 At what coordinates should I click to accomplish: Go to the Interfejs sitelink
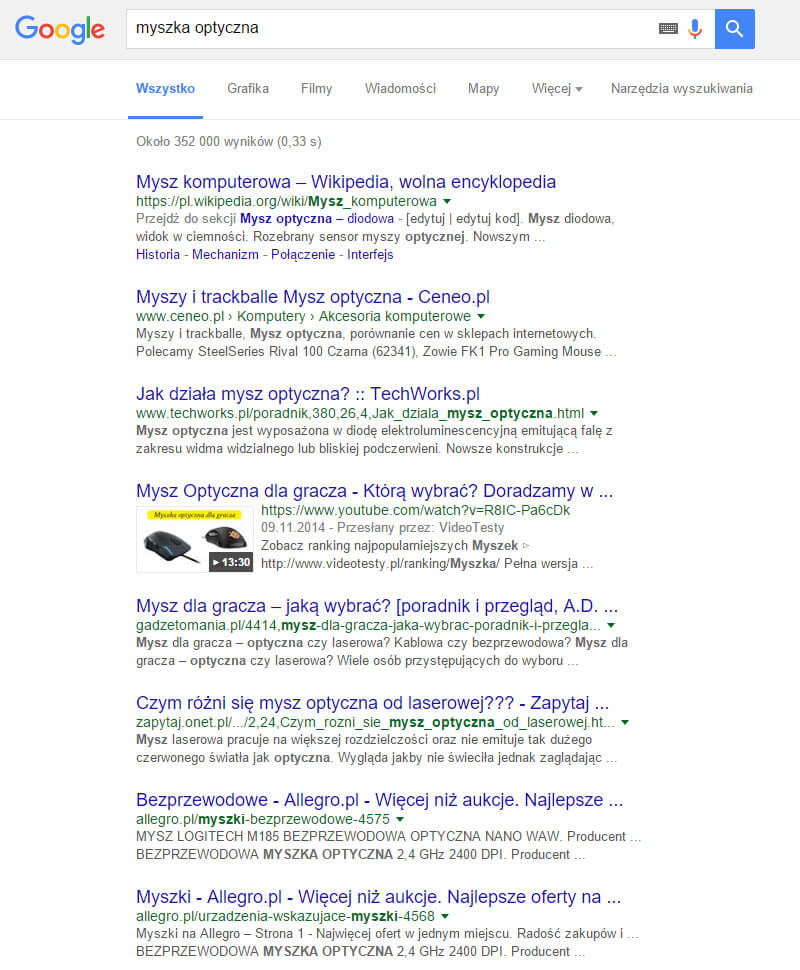pyautogui.click(x=370, y=255)
